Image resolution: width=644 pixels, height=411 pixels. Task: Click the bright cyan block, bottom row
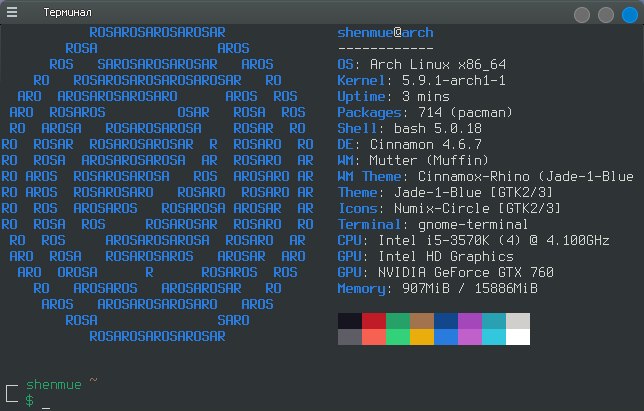point(494,337)
